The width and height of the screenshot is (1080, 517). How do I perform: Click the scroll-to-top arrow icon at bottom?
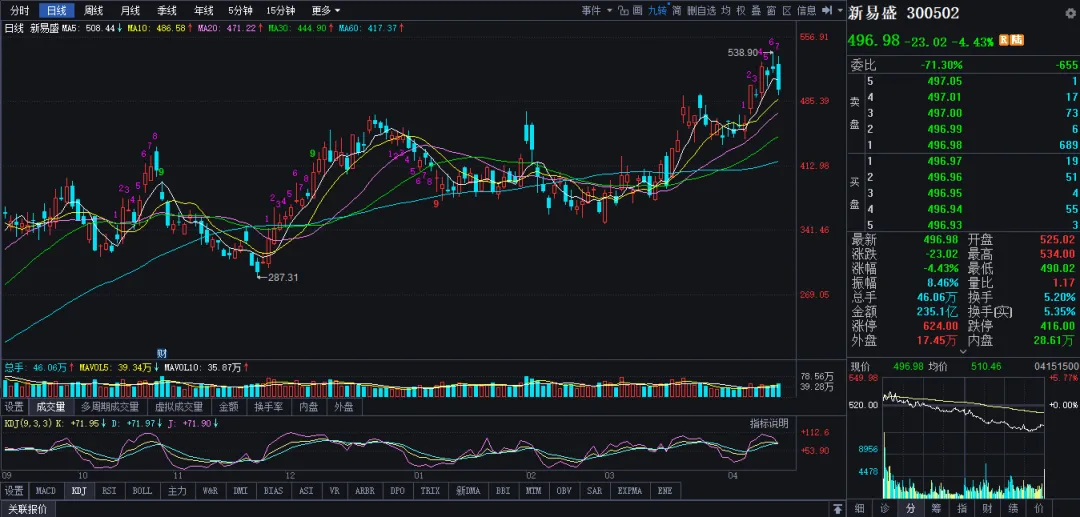point(838,509)
